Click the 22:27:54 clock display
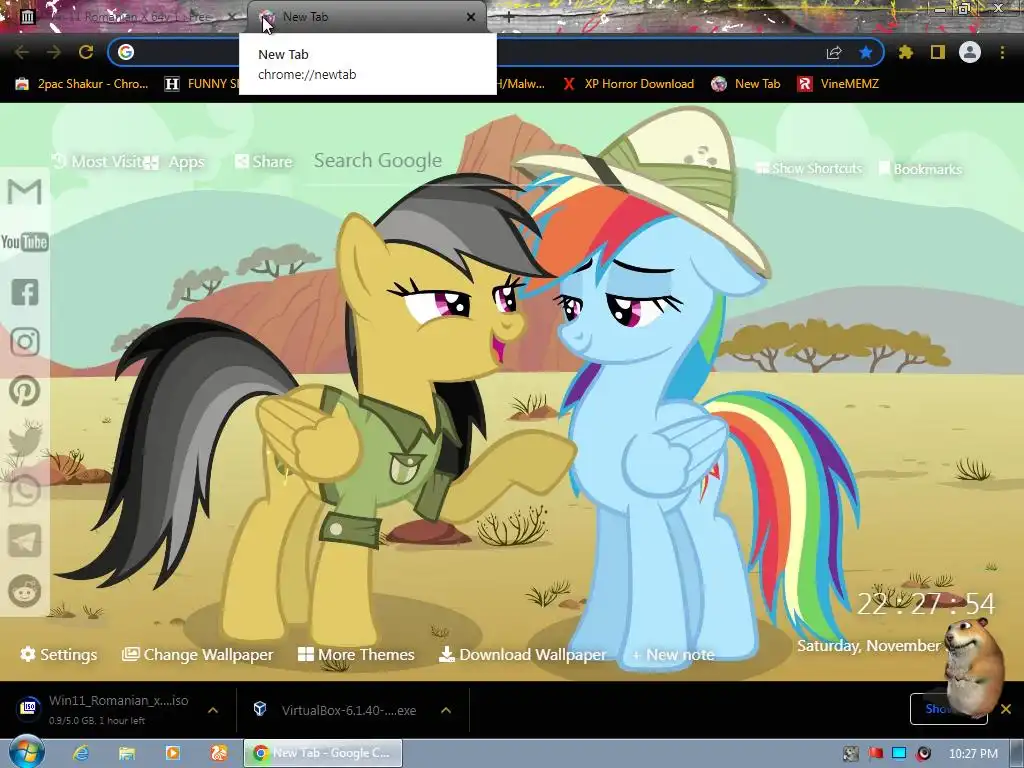Screen dimensions: 1024x768 coord(925,604)
